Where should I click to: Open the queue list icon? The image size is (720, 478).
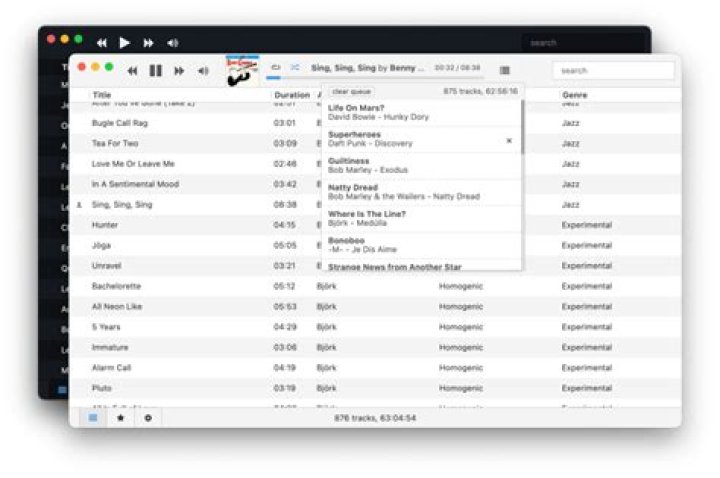pyautogui.click(x=504, y=70)
